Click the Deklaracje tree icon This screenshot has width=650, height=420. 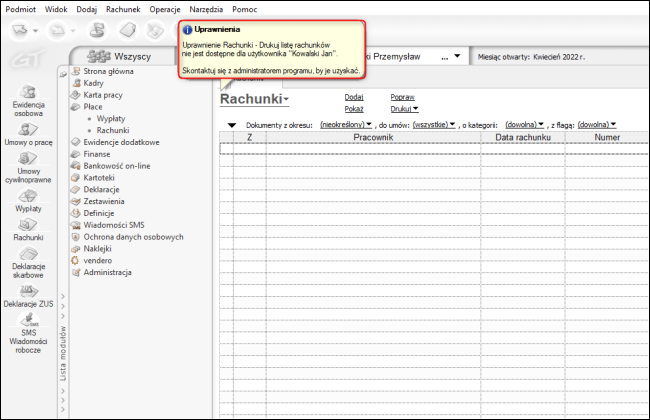pyautogui.click(x=75, y=189)
